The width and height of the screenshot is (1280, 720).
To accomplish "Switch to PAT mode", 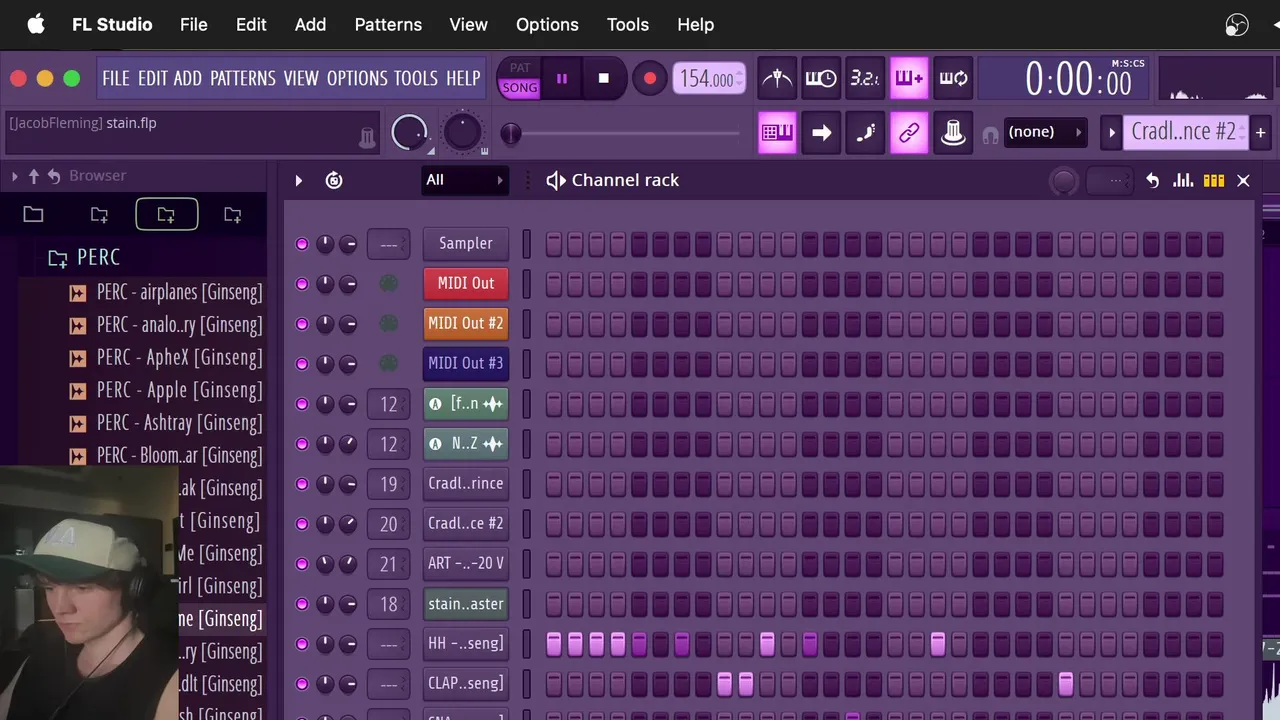I will pyautogui.click(x=520, y=68).
